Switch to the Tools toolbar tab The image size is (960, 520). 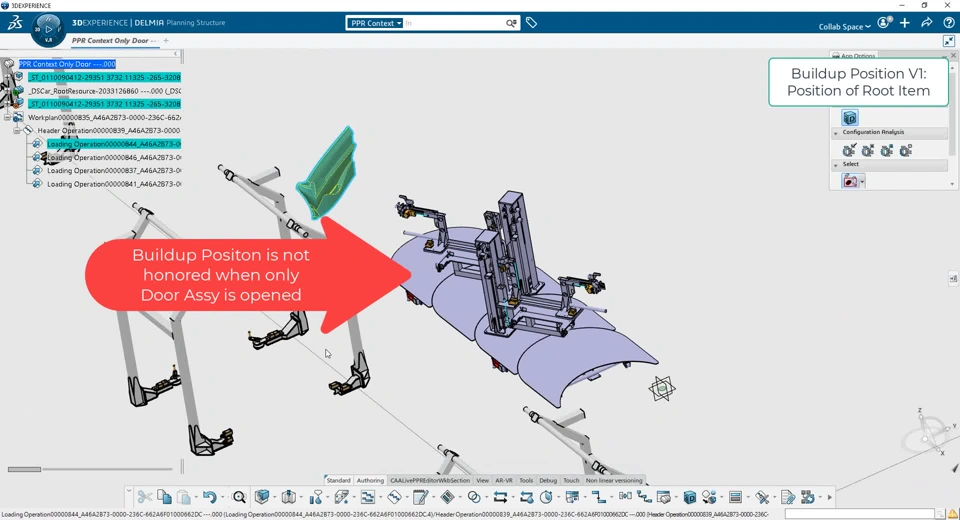(x=526, y=480)
